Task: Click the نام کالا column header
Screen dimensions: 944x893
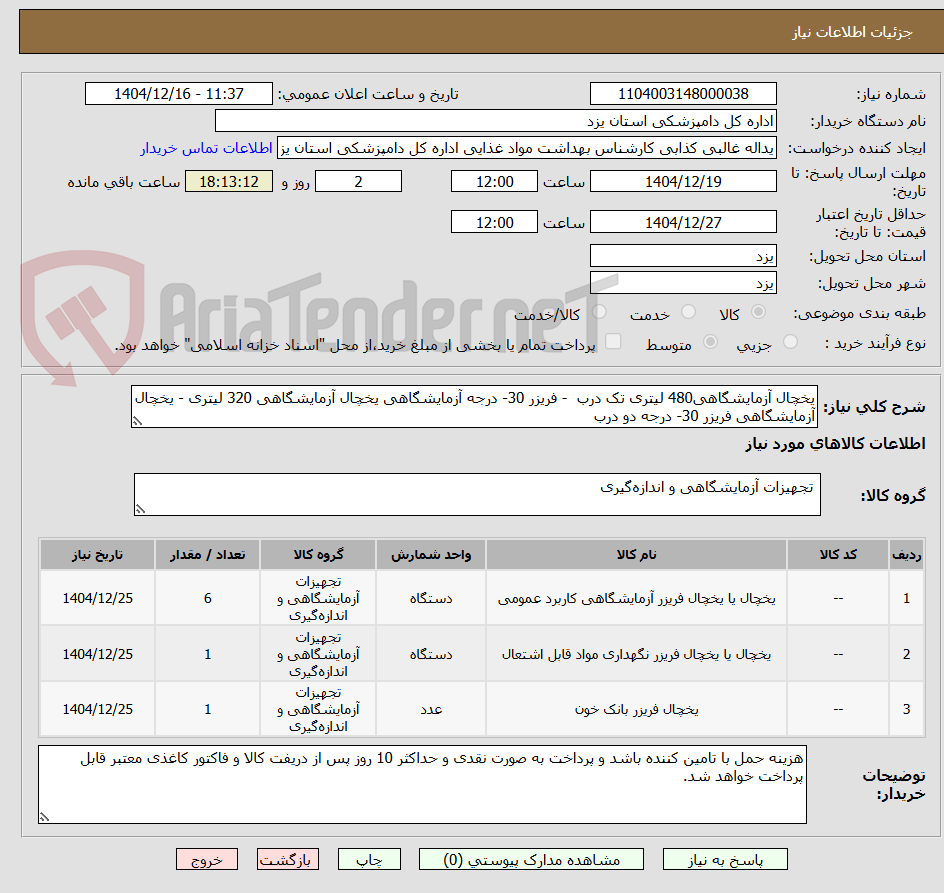Action: point(636,555)
